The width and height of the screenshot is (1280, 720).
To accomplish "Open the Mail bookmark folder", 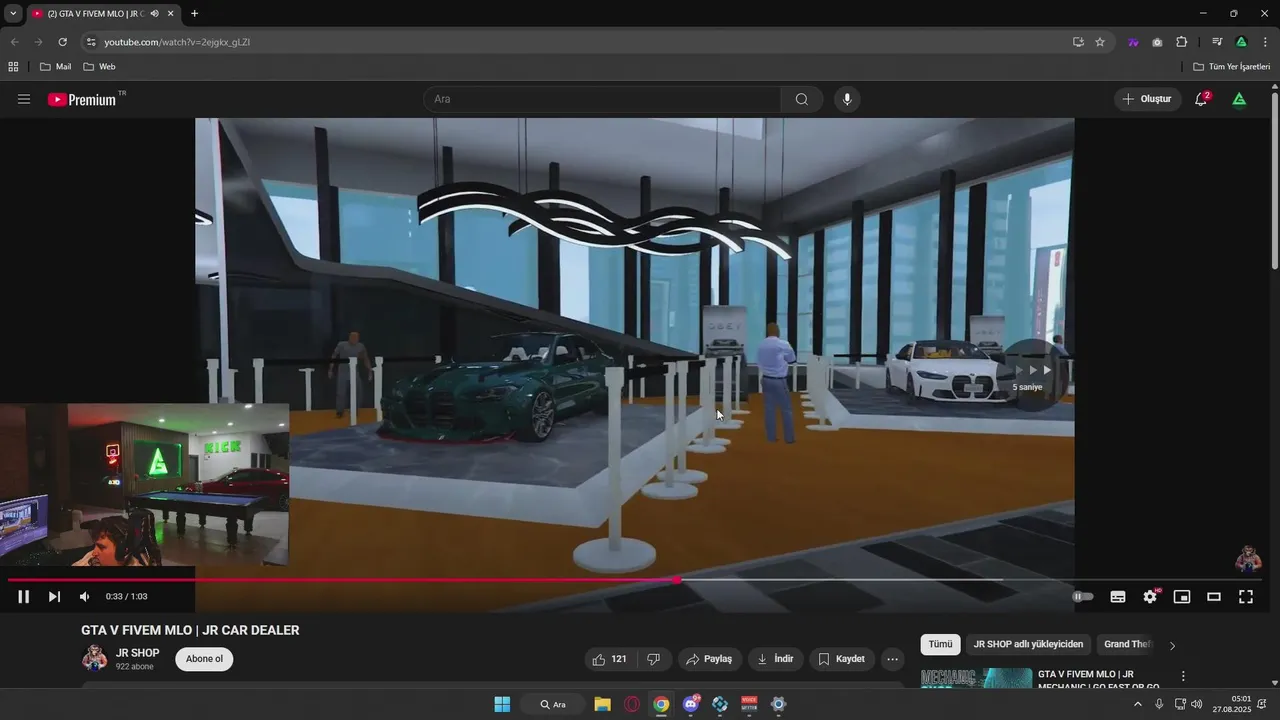I will [55, 67].
